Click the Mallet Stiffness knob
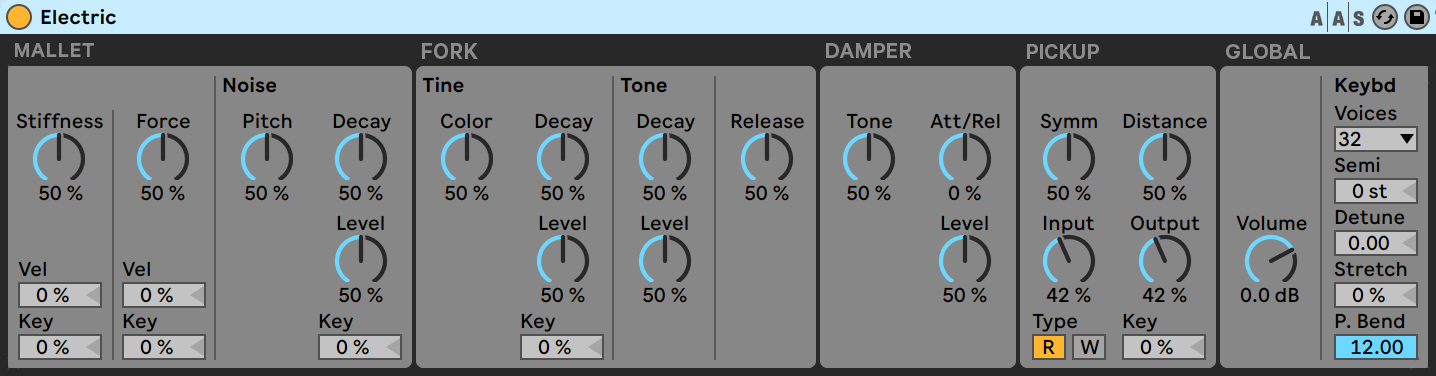Image resolution: width=1436 pixels, height=376 pixels. [59, 159]
